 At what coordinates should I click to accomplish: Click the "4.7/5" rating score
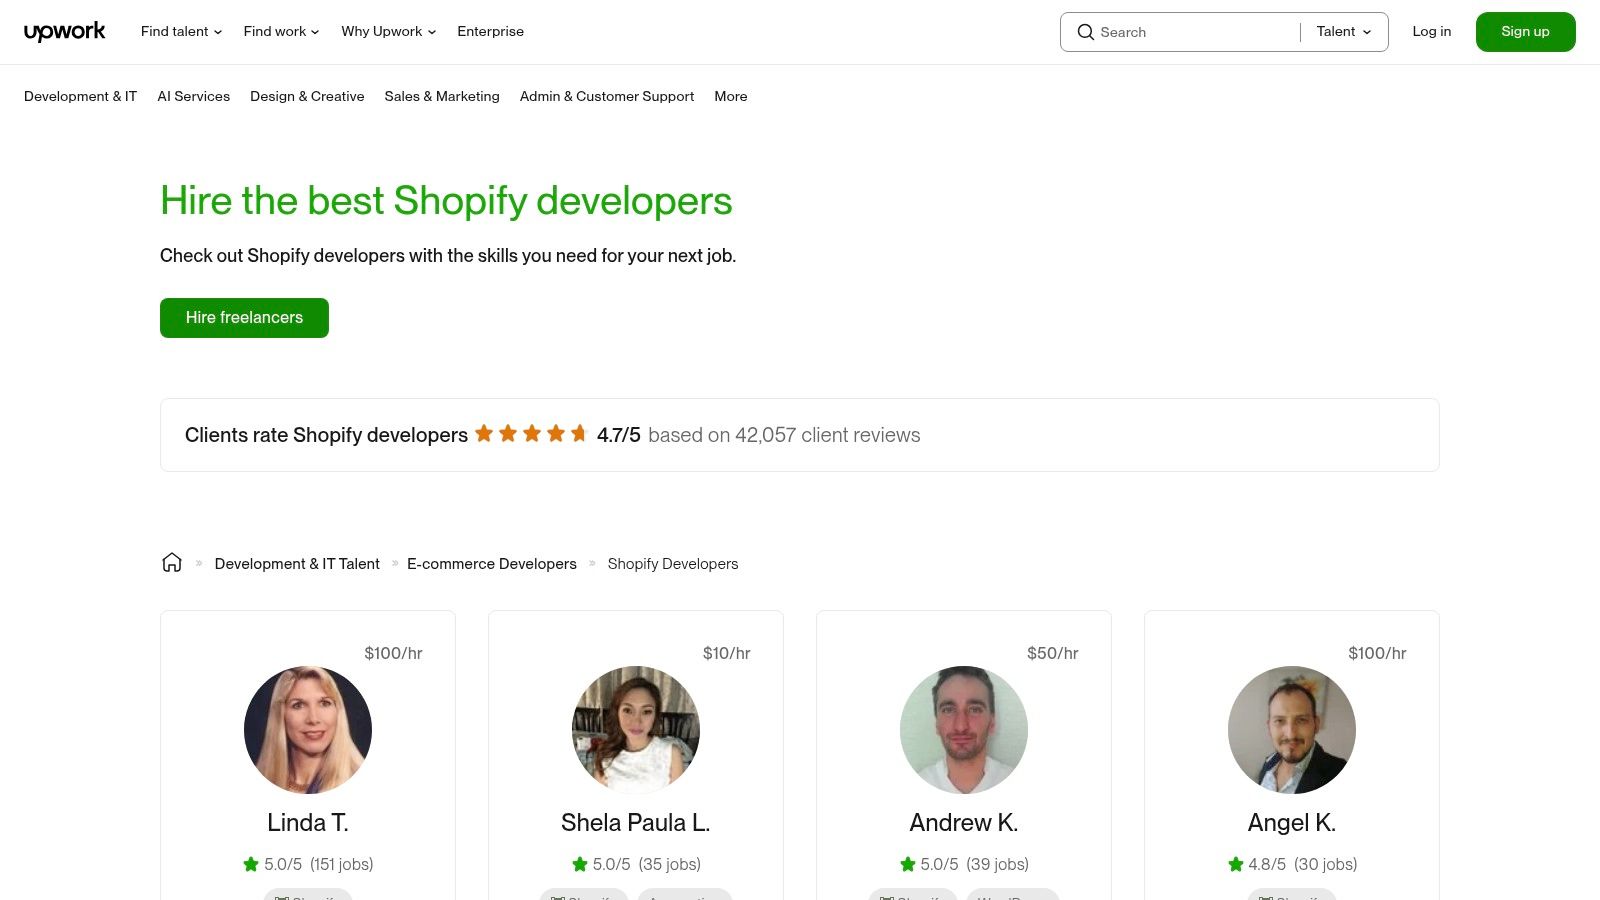click(619, 435)
